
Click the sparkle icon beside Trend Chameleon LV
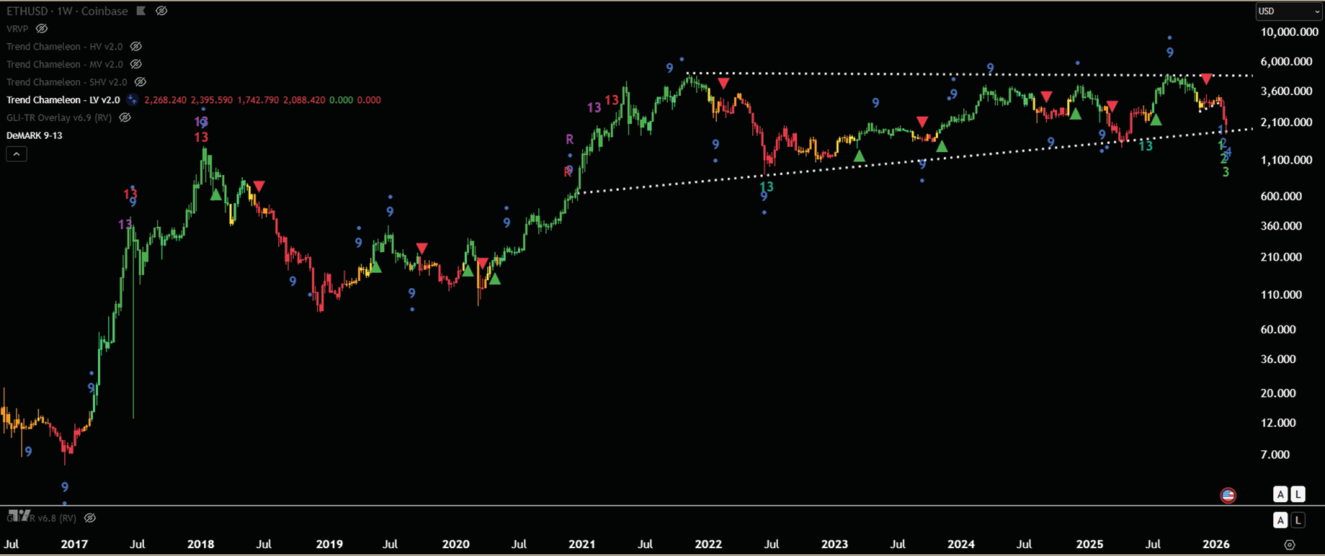(x=131, y=100)
